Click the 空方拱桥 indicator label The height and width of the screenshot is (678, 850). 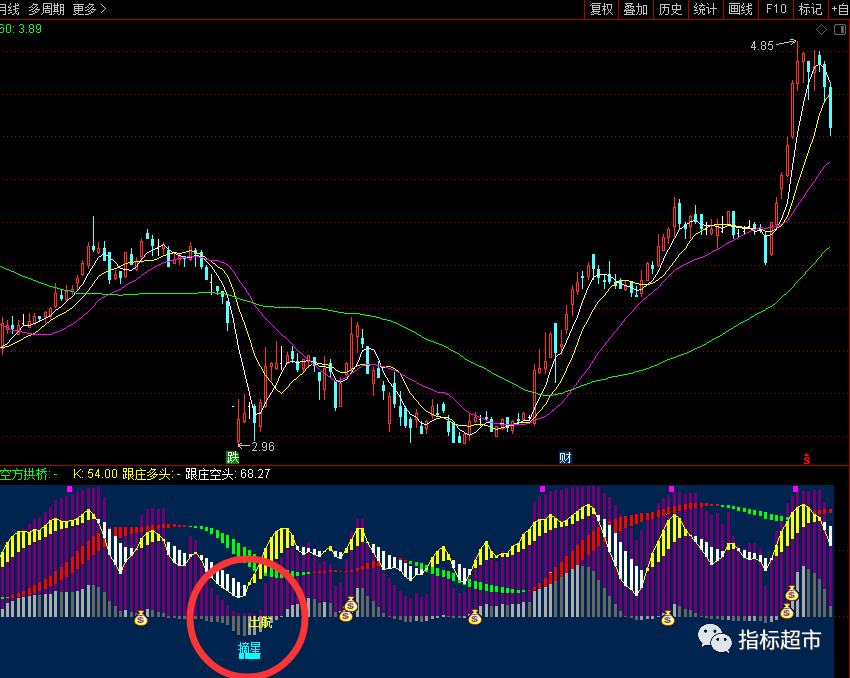click(29, 474)
